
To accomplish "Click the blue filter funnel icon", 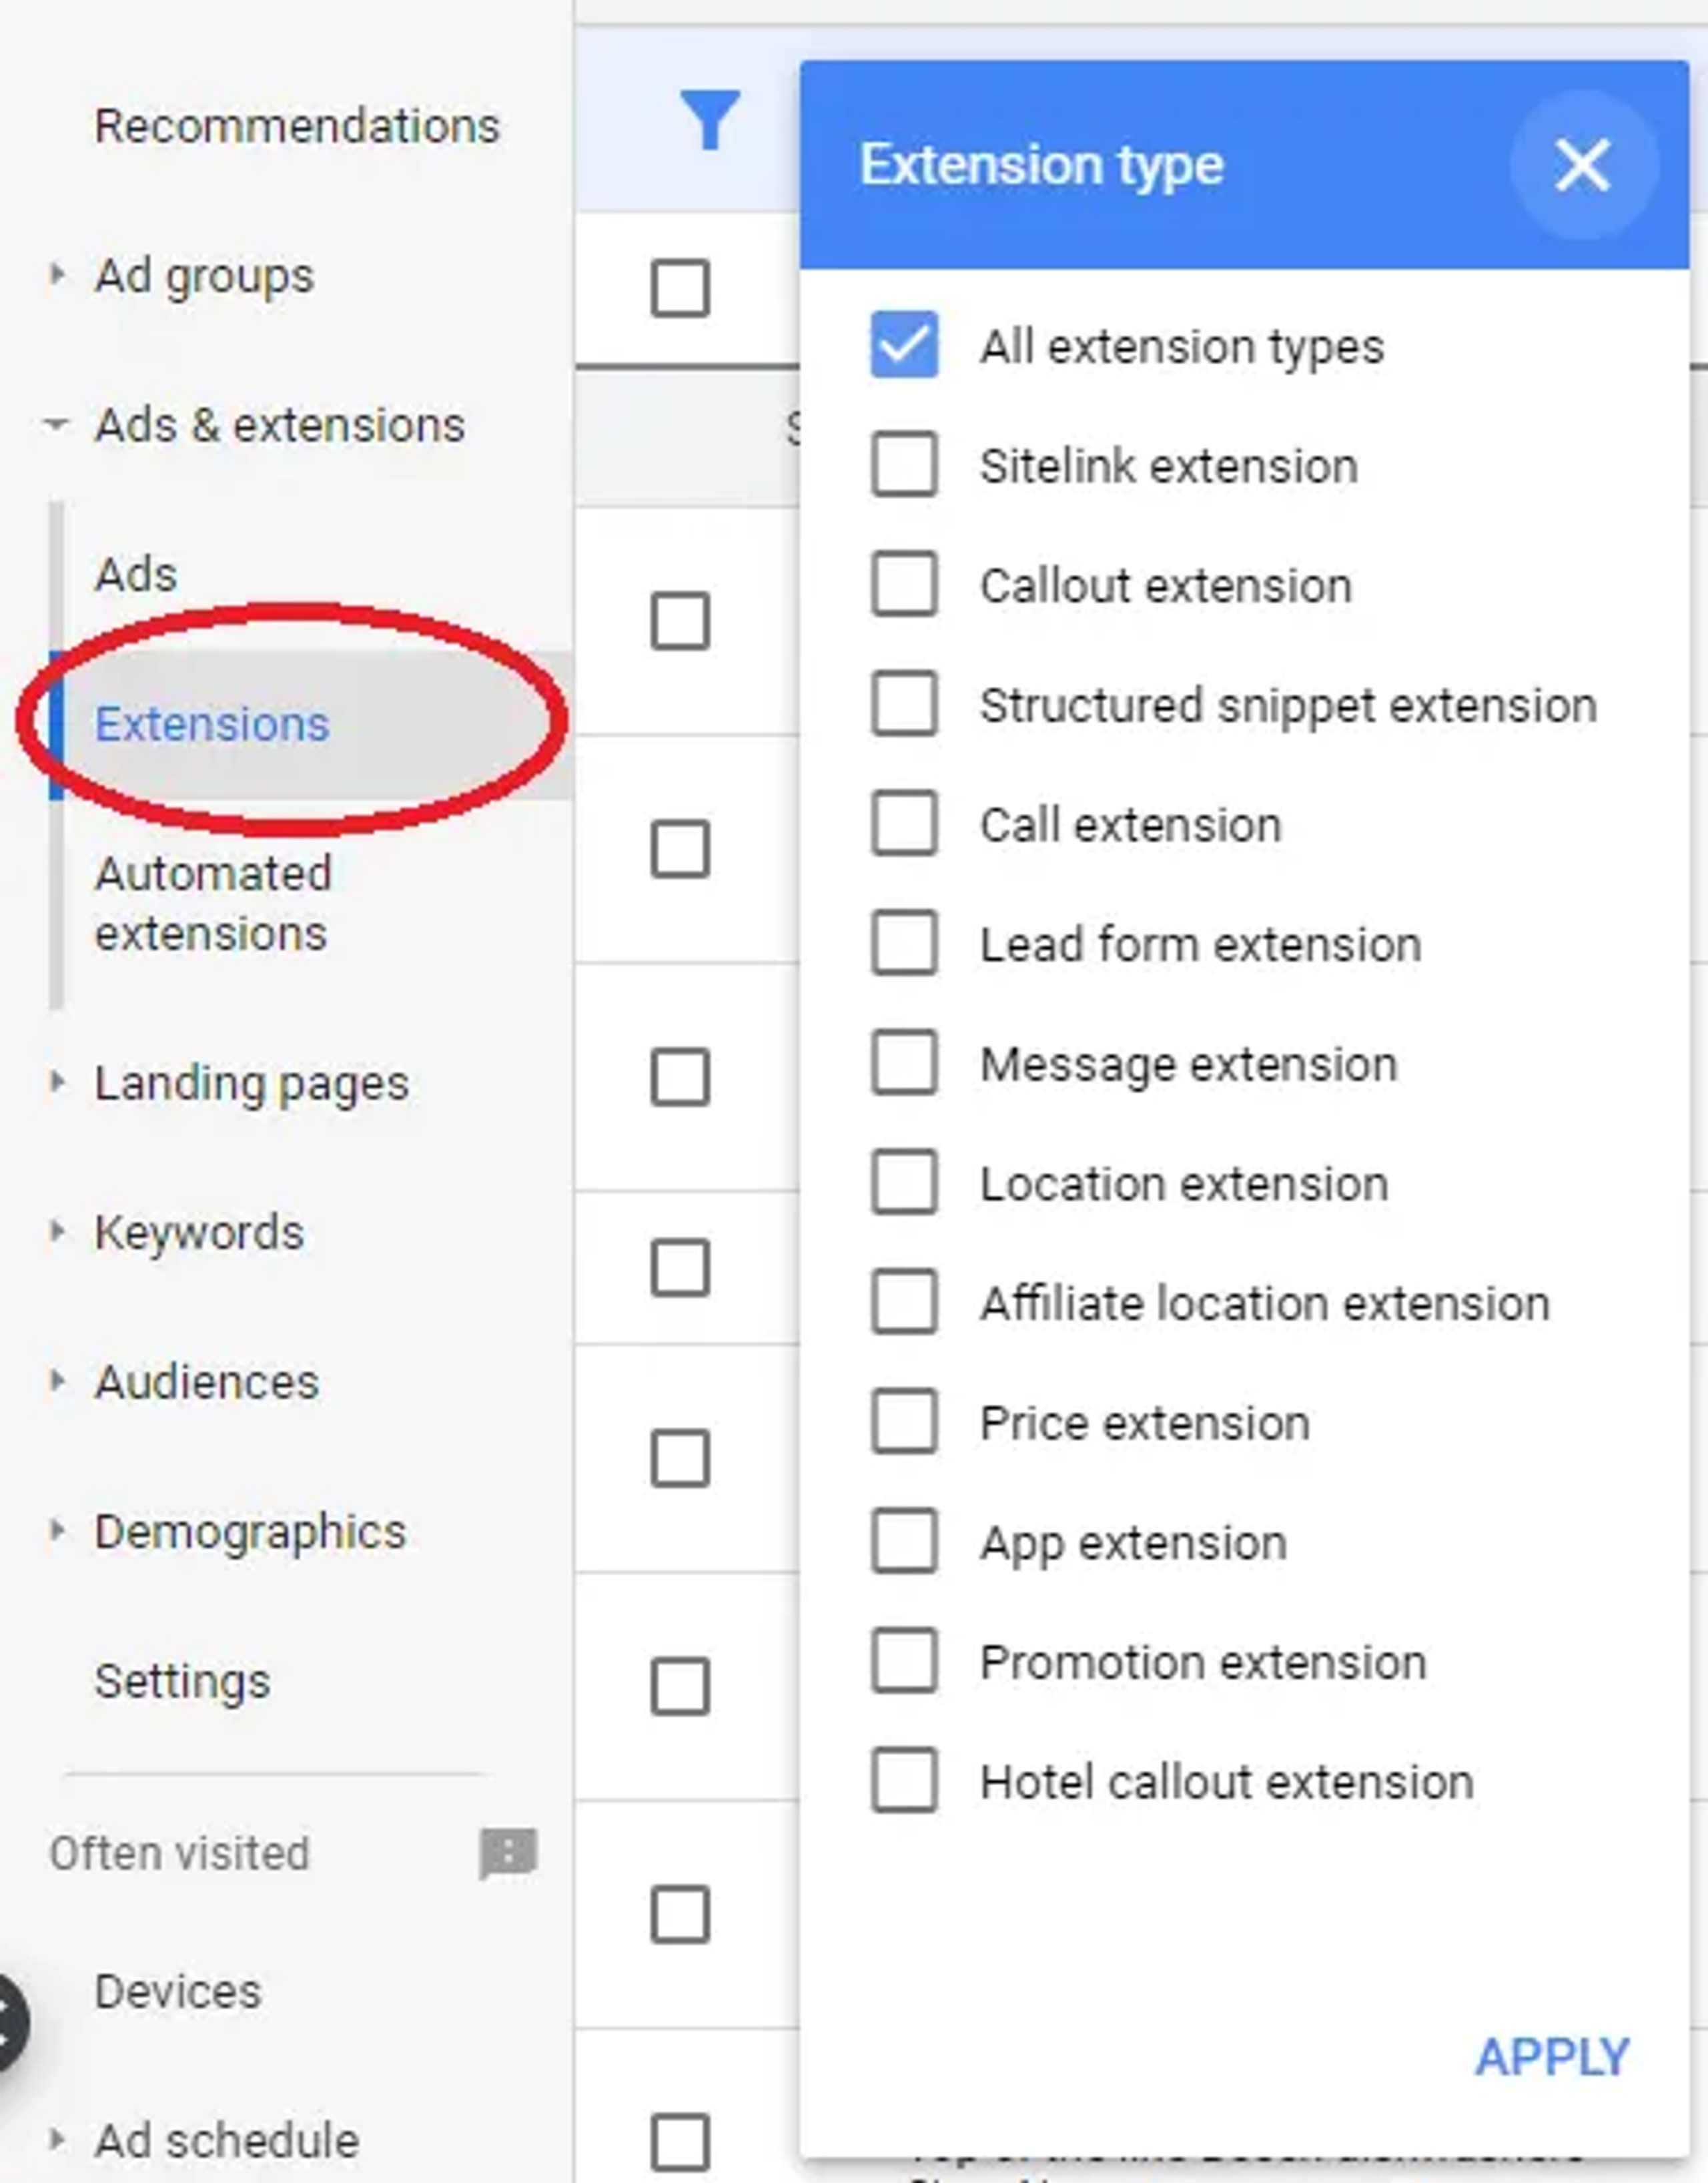I will 709,119.
